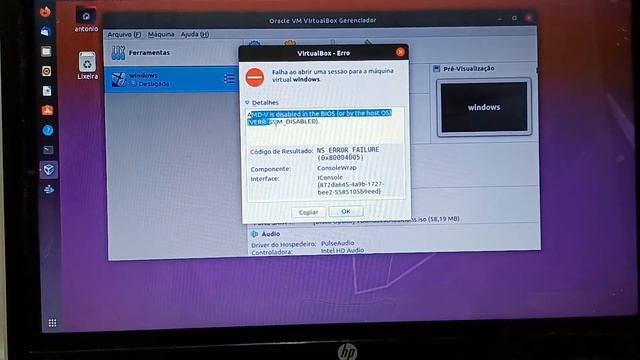The height and width of the screenshot is (360, 640).
Task: Open the Files manager dock icon
Action: pos(46,51)
